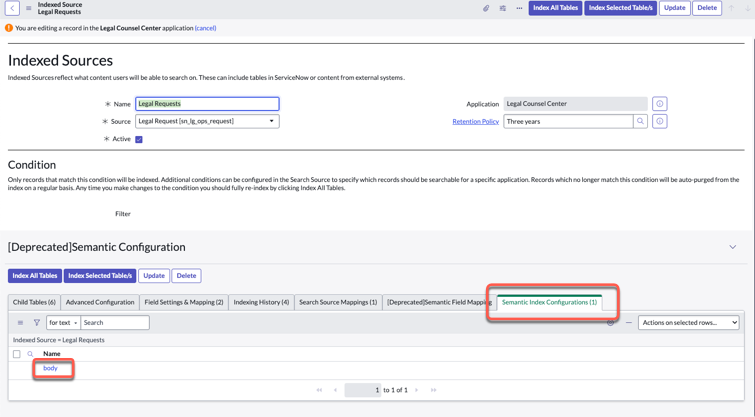
Task: Open Search Source Mappings tab
Action: [x=338, y=302]
